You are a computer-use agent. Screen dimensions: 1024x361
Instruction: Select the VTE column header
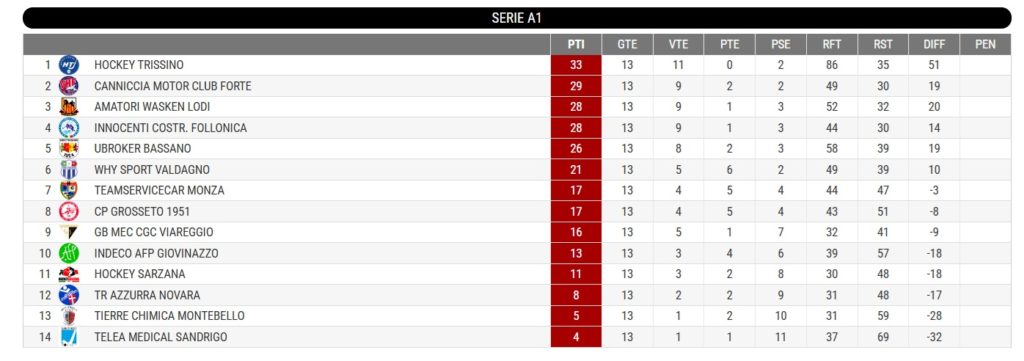tap(679, 44)
